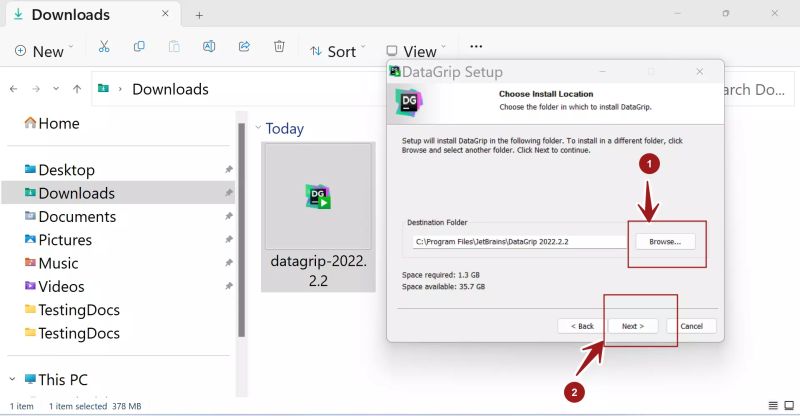Open the New dropdown menu
This screenshot has width=800, height=416.
(44, 51)
